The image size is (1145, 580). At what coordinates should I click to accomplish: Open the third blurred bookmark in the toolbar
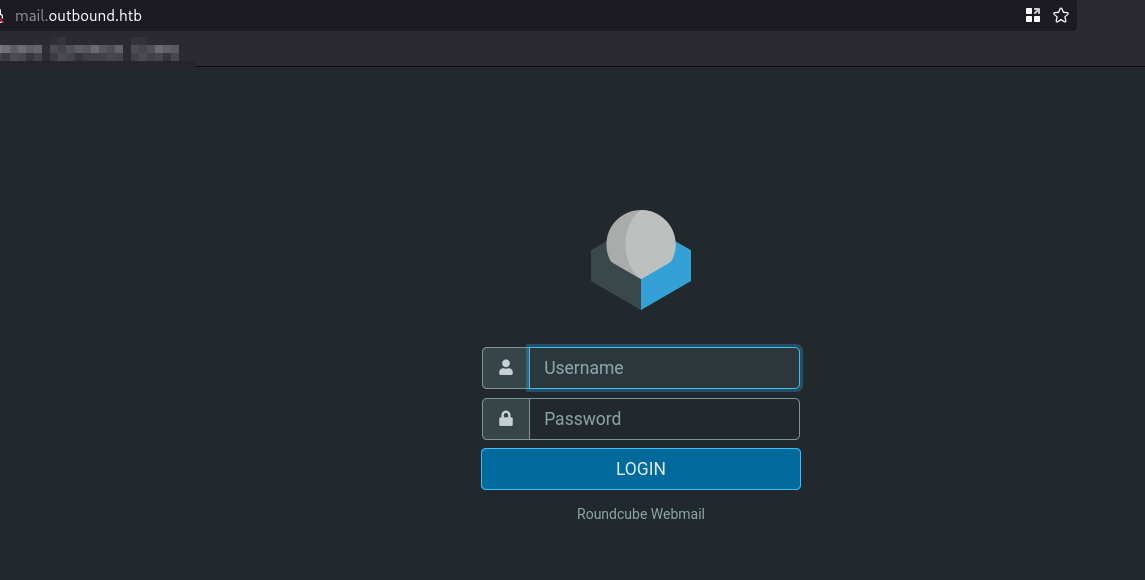155,48
